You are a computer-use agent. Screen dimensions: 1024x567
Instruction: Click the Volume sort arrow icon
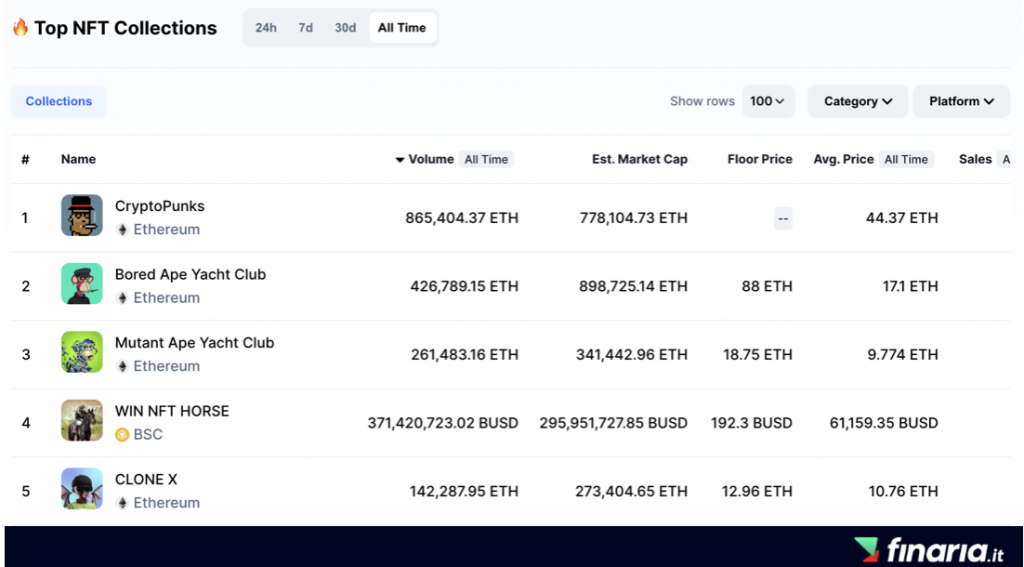click(400, 160)
